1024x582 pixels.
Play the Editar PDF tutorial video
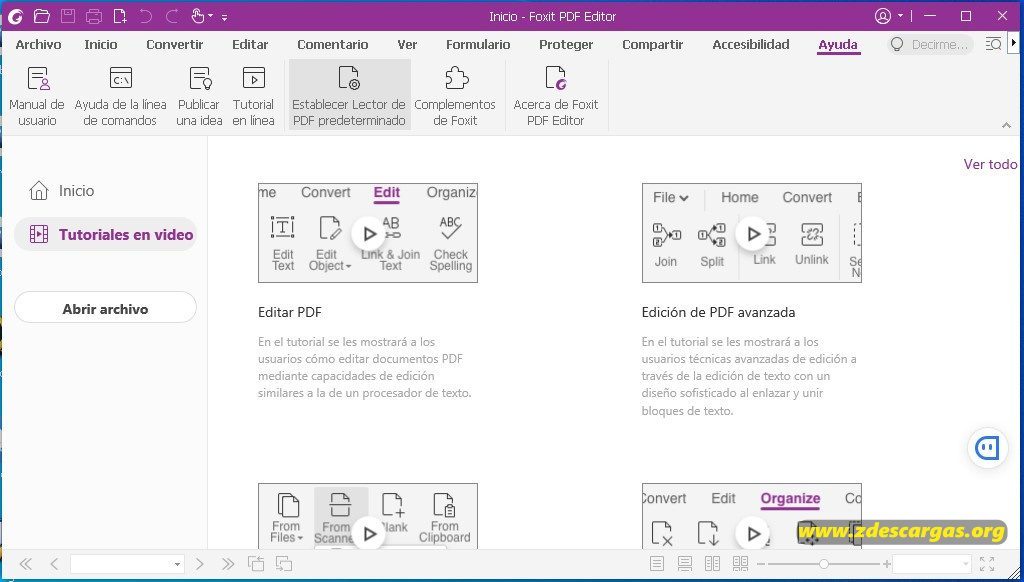tap(368, 234)
